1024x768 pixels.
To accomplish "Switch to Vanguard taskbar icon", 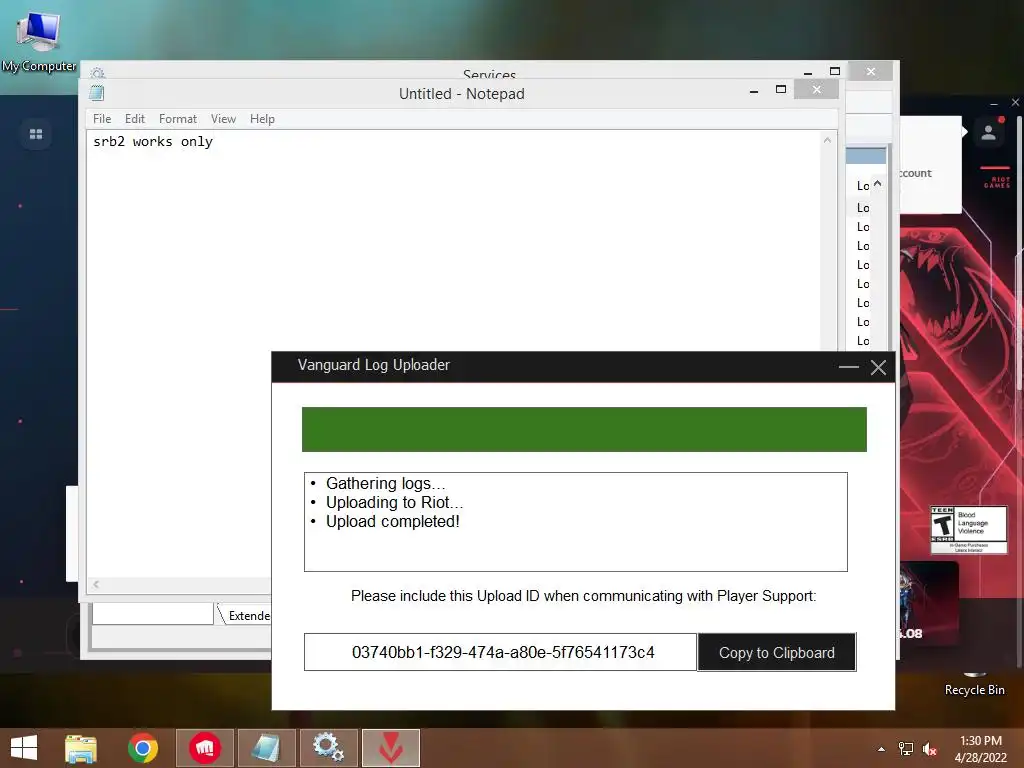I will coord(391,748).
